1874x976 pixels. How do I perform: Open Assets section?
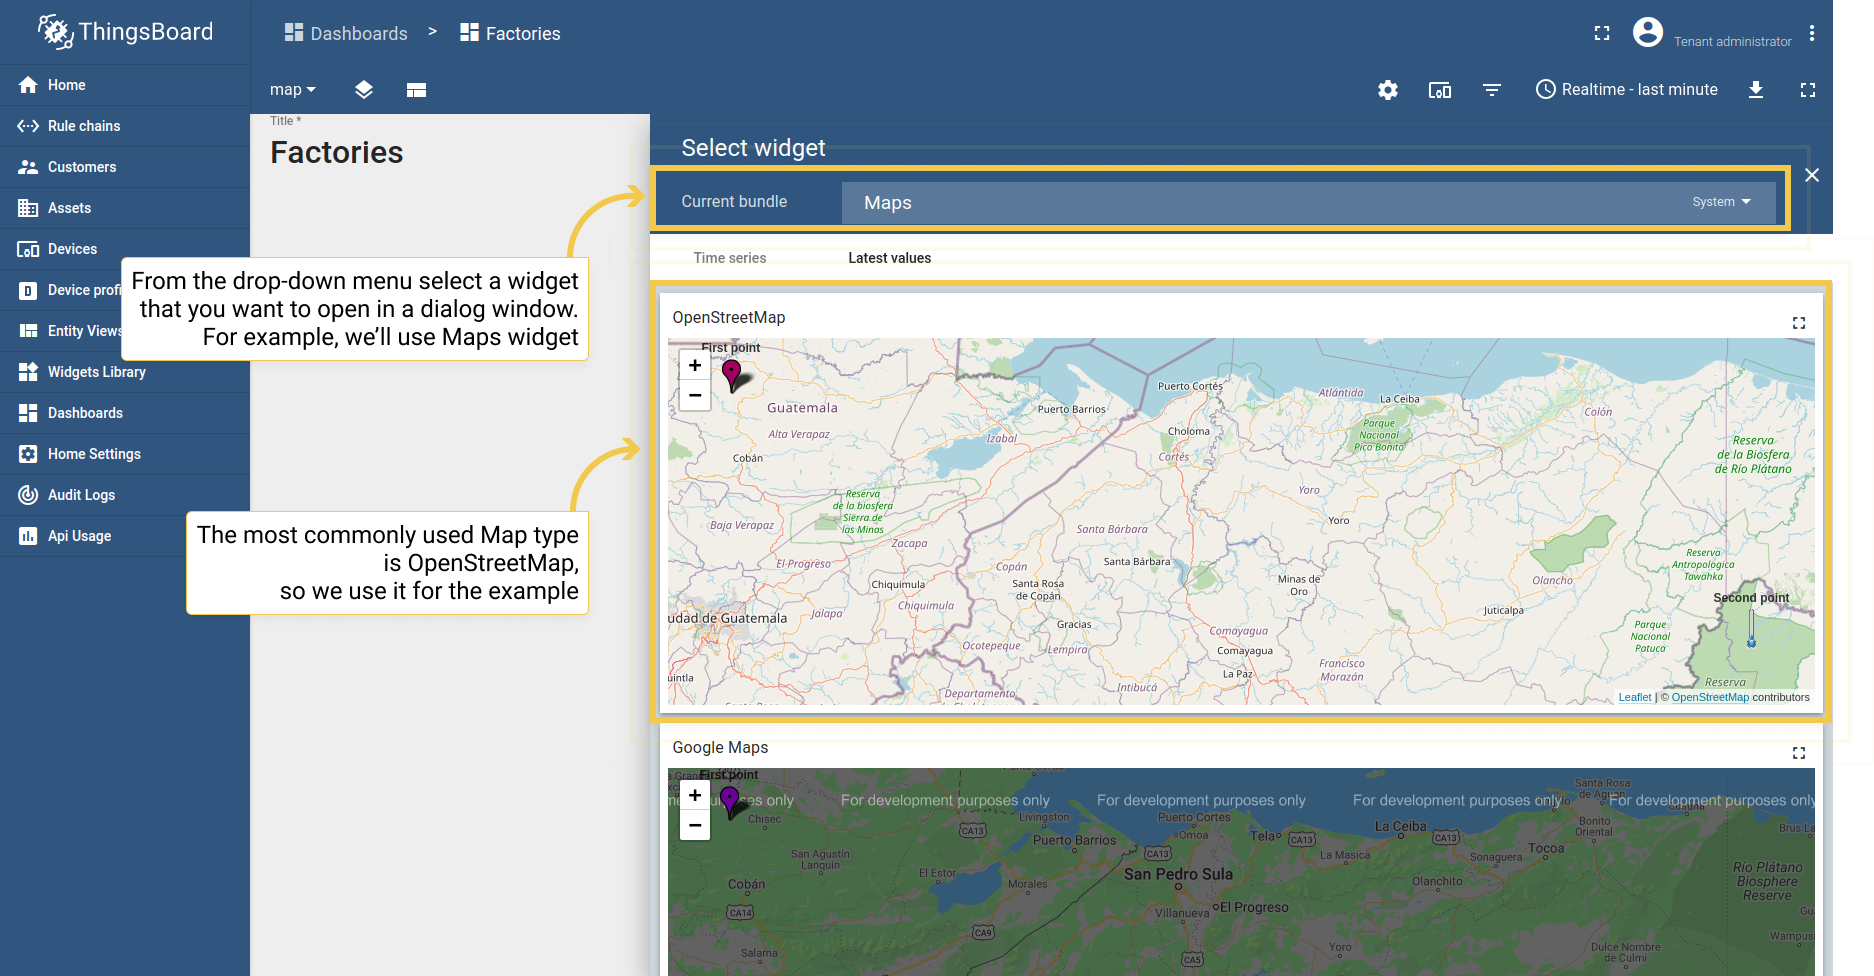(x=125, y=208)
